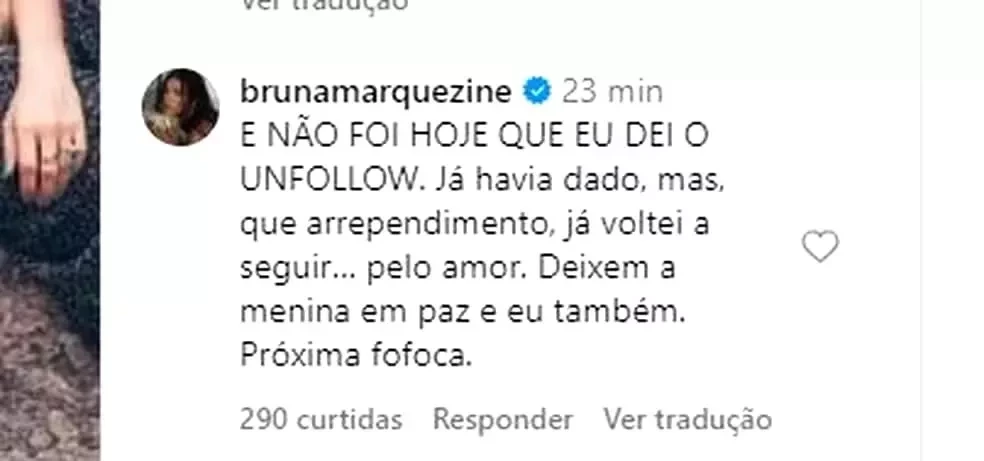Open the brunamarquezine username link
This screenshot has height=461, width=984.
(x=376, y=93)
